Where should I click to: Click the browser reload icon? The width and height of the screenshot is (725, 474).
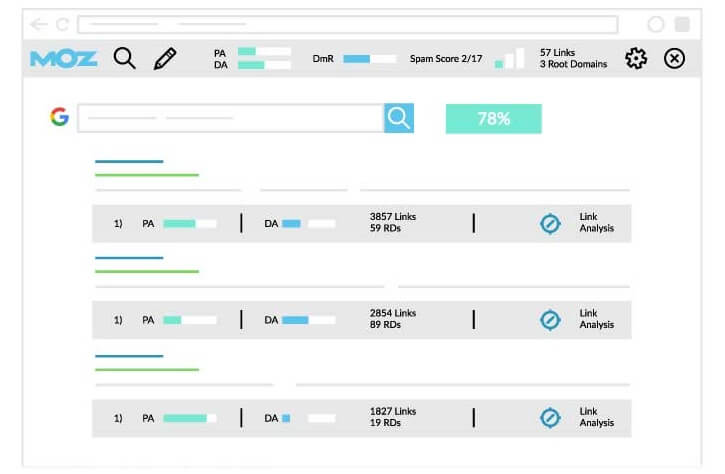pos(63,24)
